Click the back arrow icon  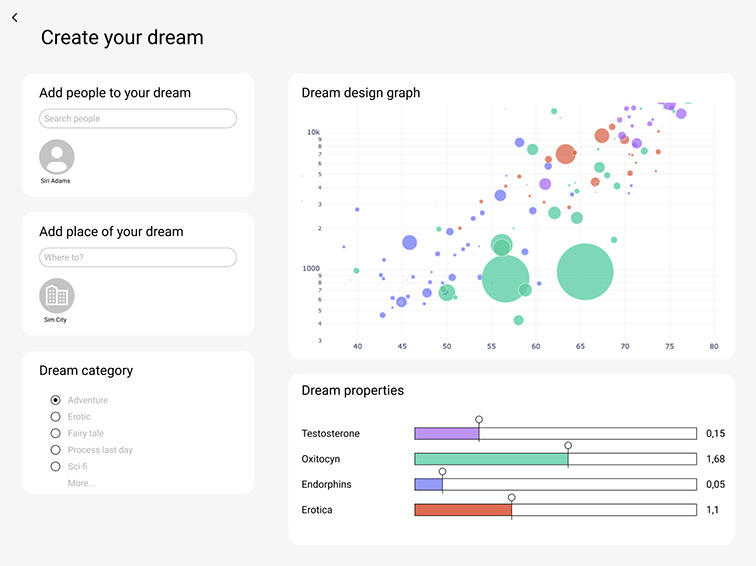(x=15, y=18)
